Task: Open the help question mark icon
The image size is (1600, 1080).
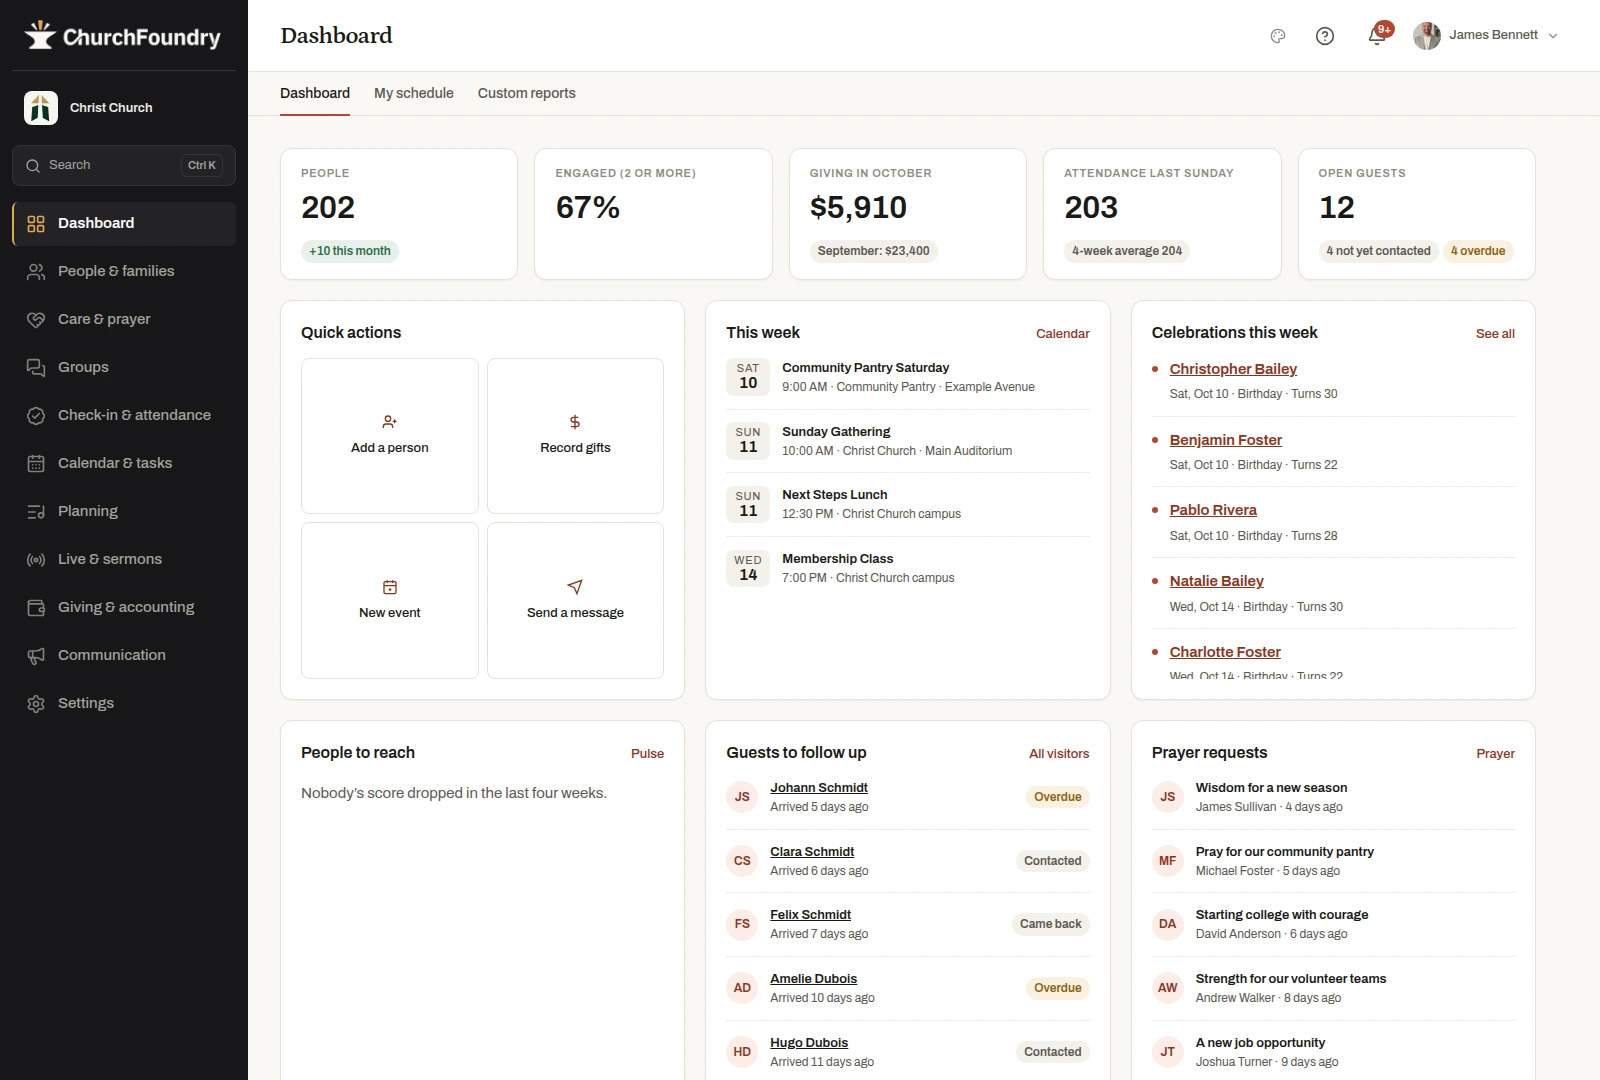Action: tap(1325, 36)
